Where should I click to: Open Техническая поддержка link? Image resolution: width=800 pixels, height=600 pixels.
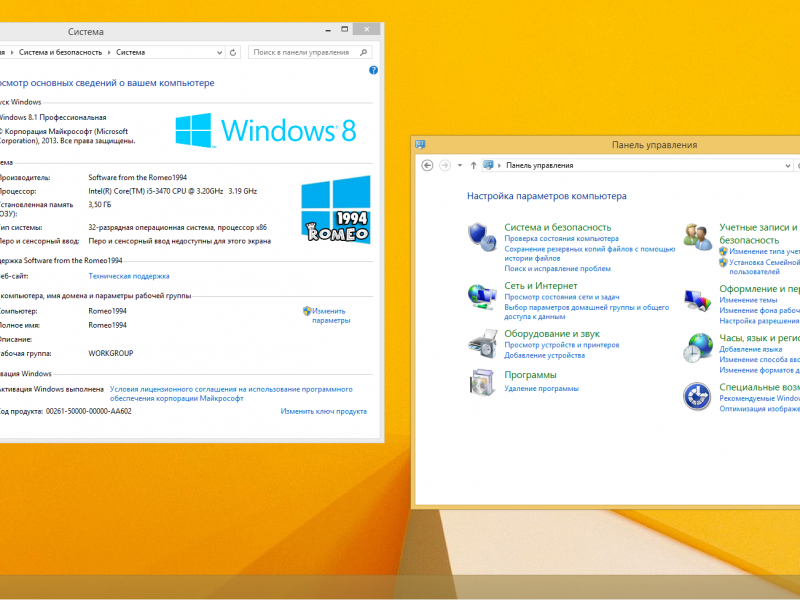pos(129,276)
